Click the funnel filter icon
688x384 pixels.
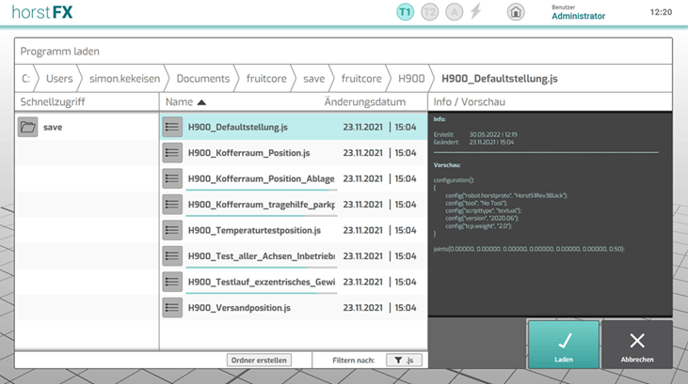[x=398, y=360]
